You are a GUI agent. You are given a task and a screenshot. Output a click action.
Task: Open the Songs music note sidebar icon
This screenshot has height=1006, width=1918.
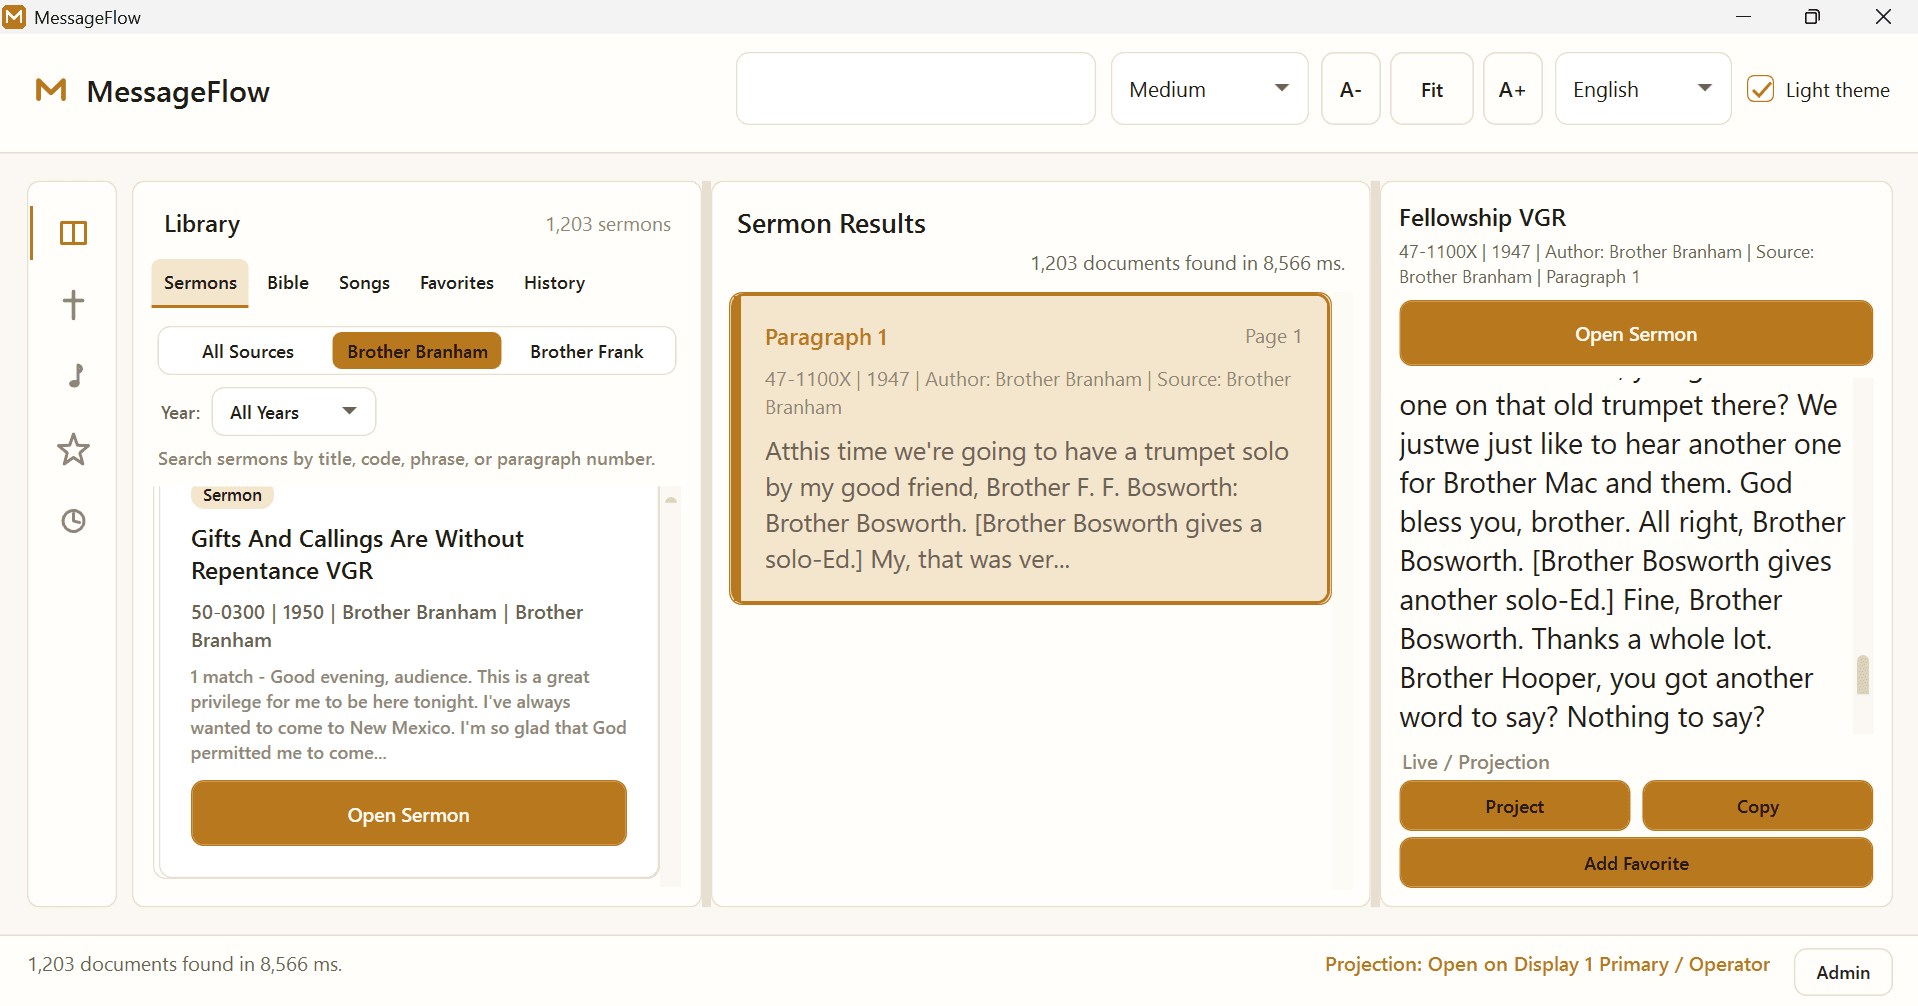[x=76, y=375]
